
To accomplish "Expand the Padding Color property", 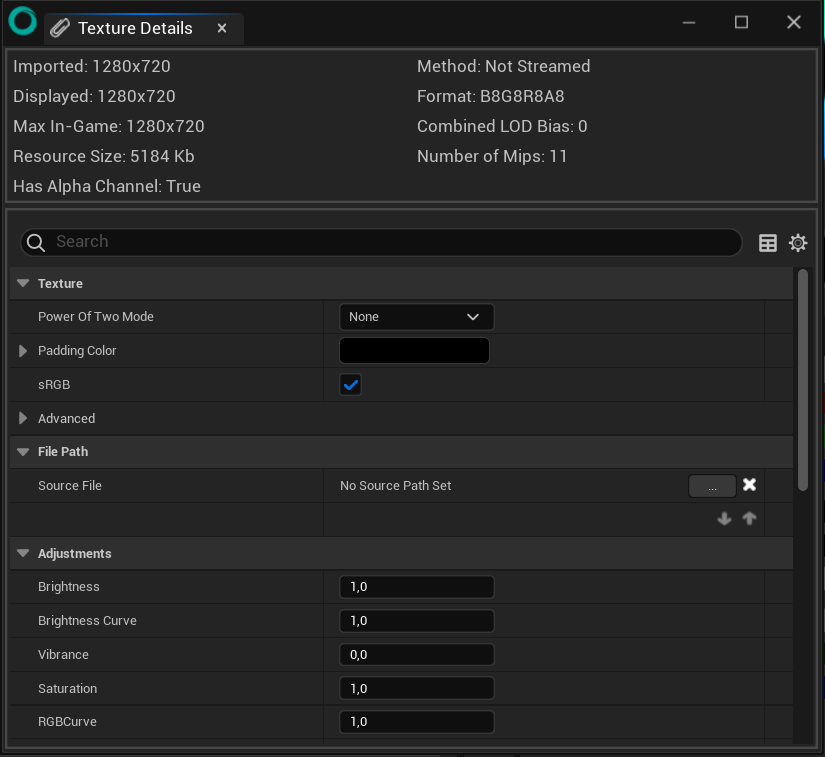I will (x=24, y=351).
